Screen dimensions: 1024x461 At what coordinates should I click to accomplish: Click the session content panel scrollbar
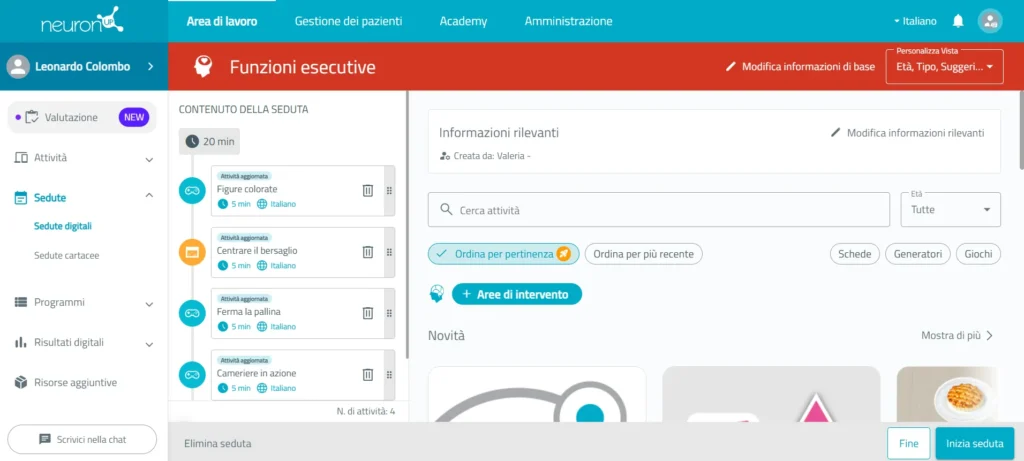click(408, 224)
